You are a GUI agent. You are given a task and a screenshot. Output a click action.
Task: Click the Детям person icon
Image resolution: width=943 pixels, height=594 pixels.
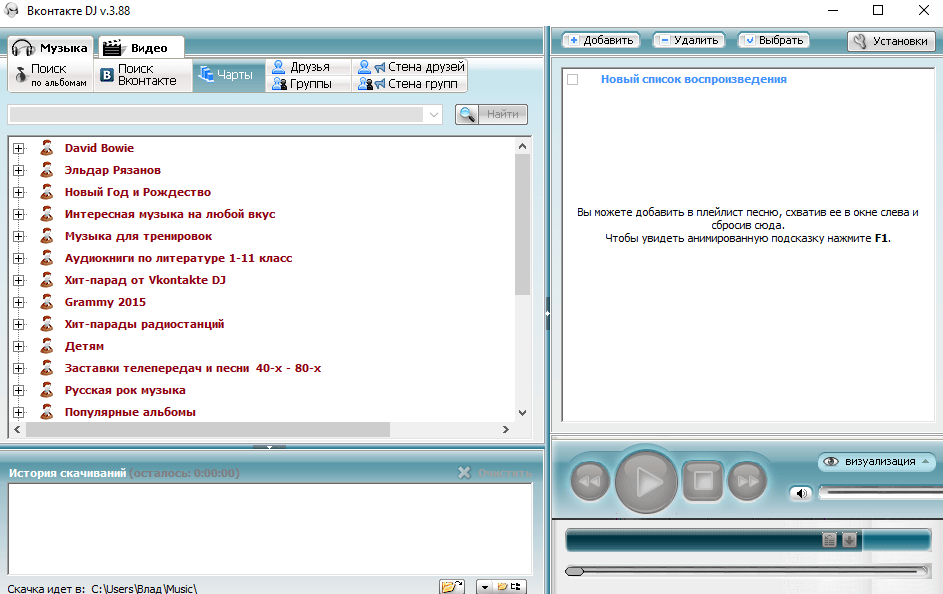46,346
